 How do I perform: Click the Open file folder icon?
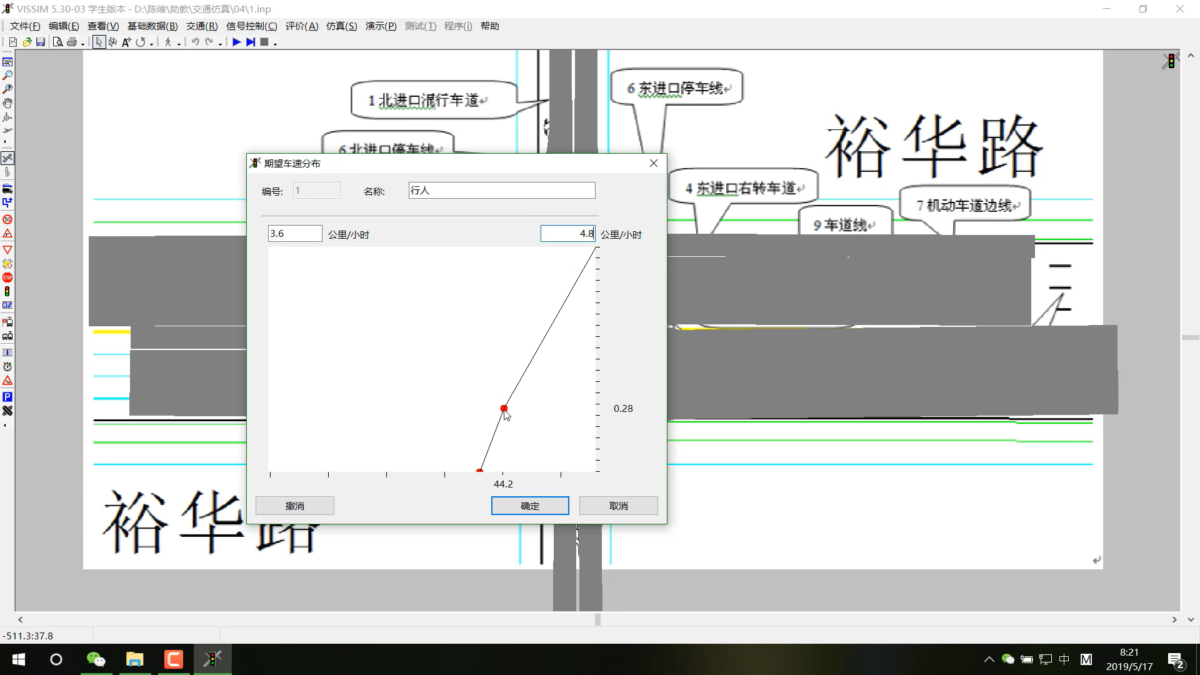(x=27, y=42)
